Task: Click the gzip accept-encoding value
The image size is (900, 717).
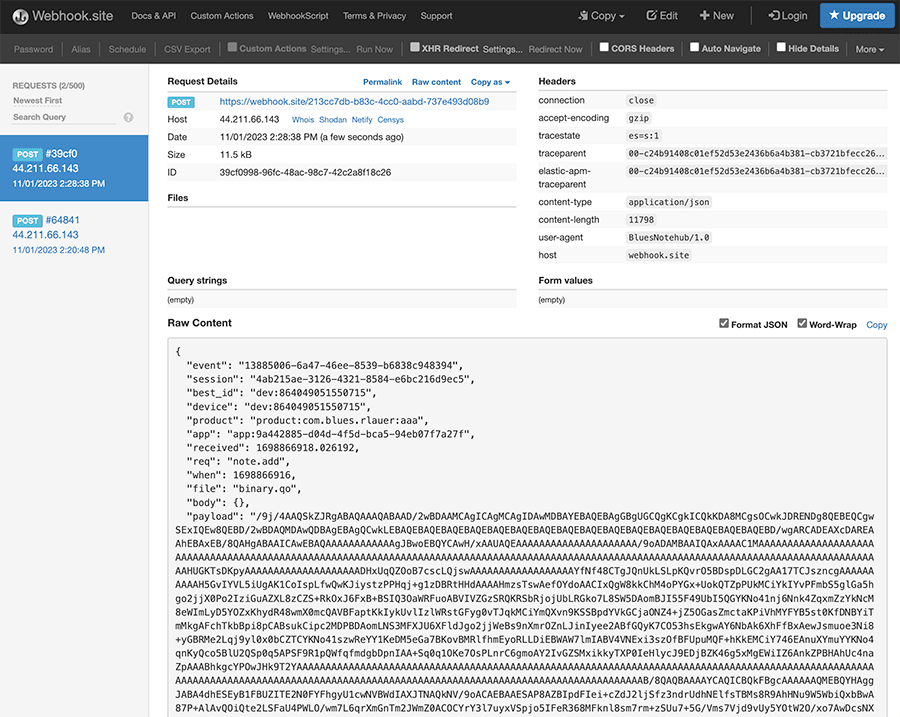Action: click(639, 118)
